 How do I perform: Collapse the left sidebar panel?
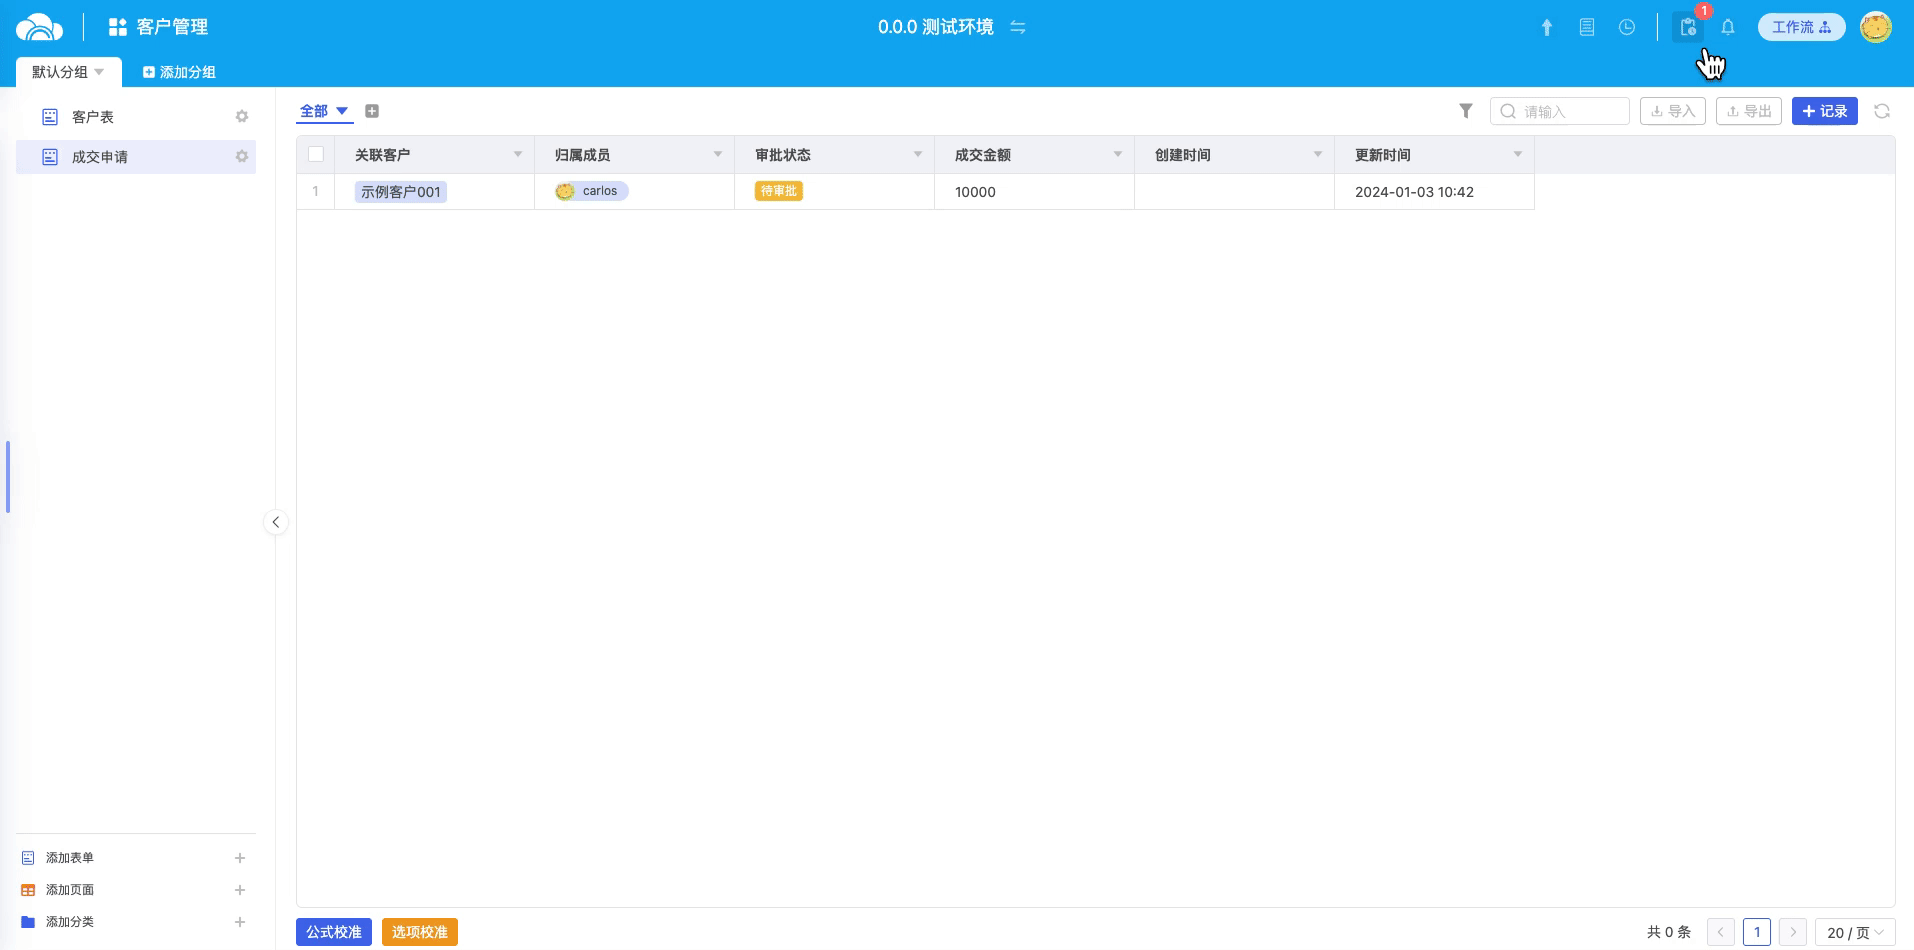(275, 522)
